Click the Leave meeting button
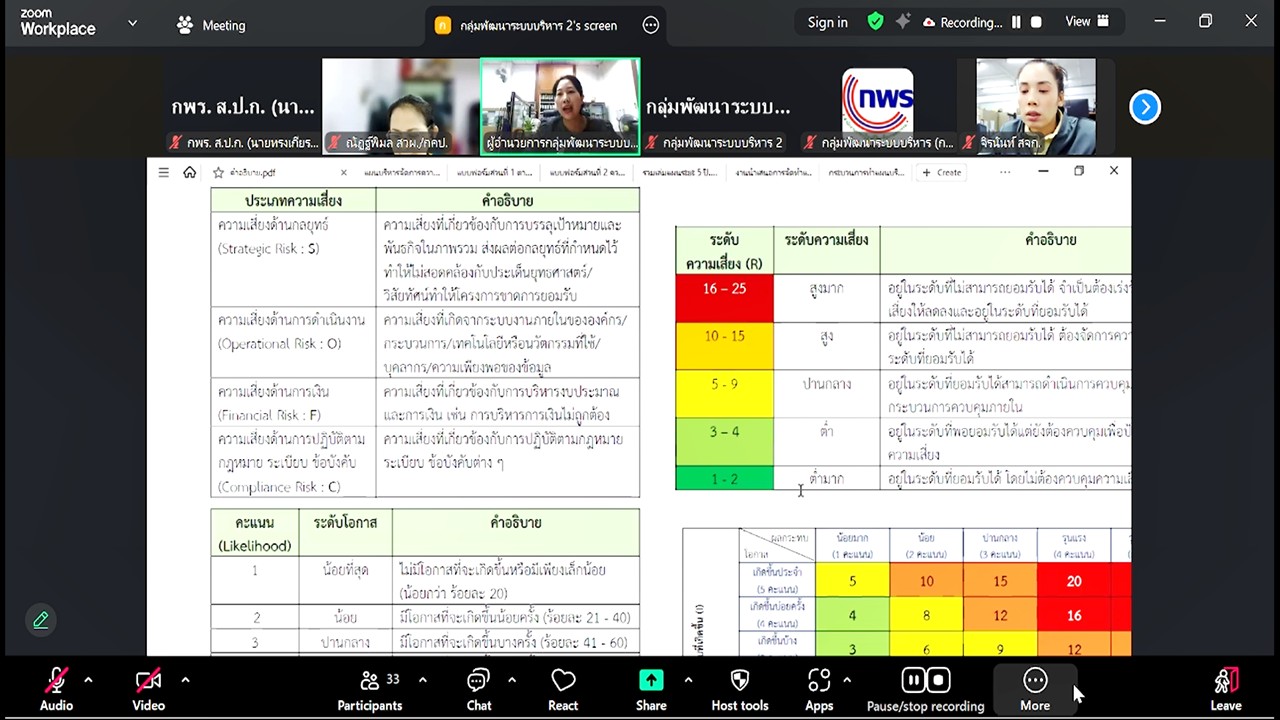This screenshot has height=720, width=1280. [1226, 688]
